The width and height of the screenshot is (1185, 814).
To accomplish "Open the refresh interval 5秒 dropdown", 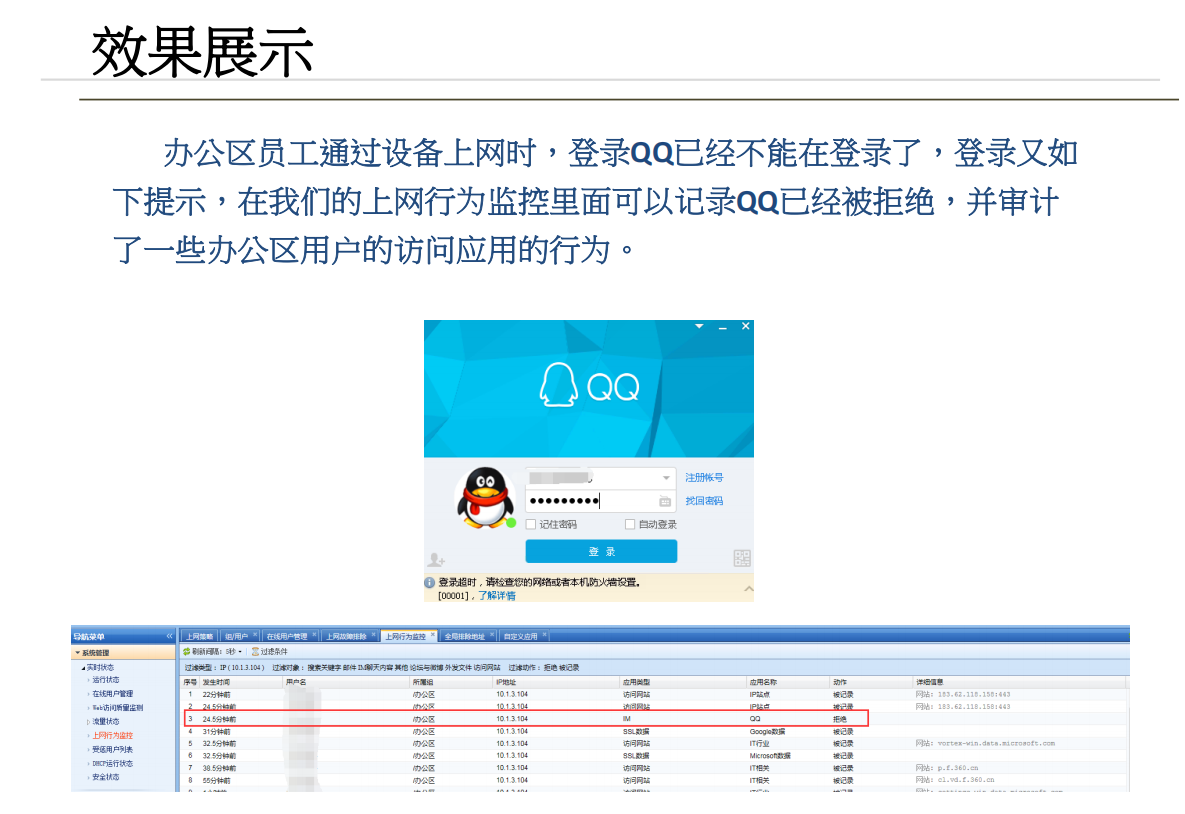I will tap(234, 652).
